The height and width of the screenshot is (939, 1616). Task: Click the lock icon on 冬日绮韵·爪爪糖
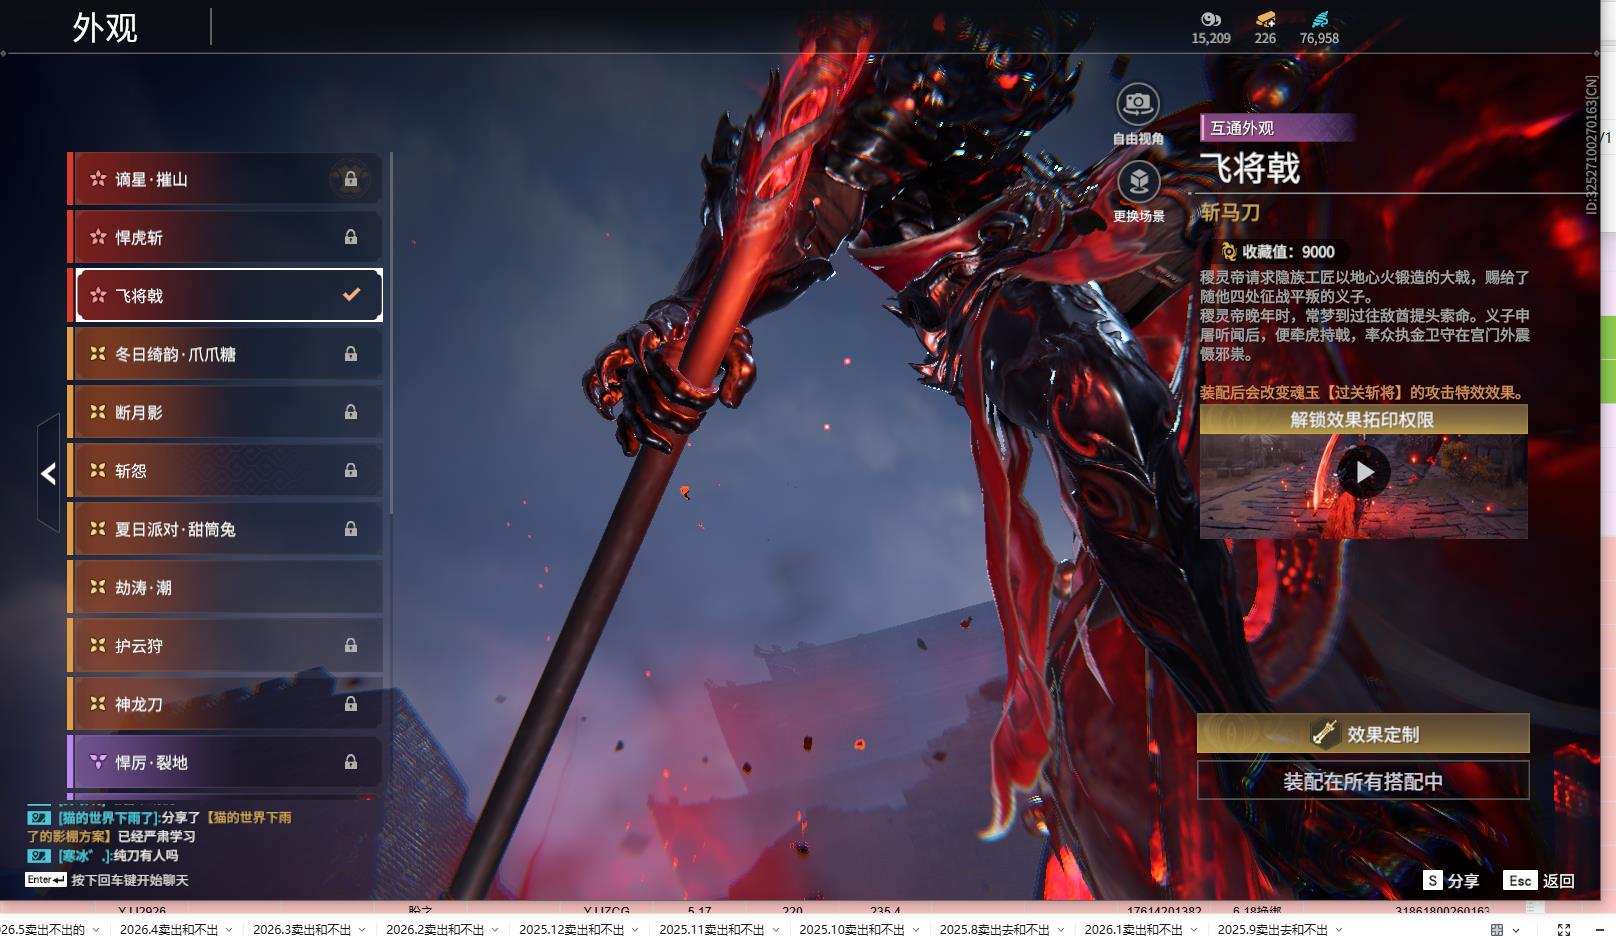pyautogui.click(x=351, y=354)
